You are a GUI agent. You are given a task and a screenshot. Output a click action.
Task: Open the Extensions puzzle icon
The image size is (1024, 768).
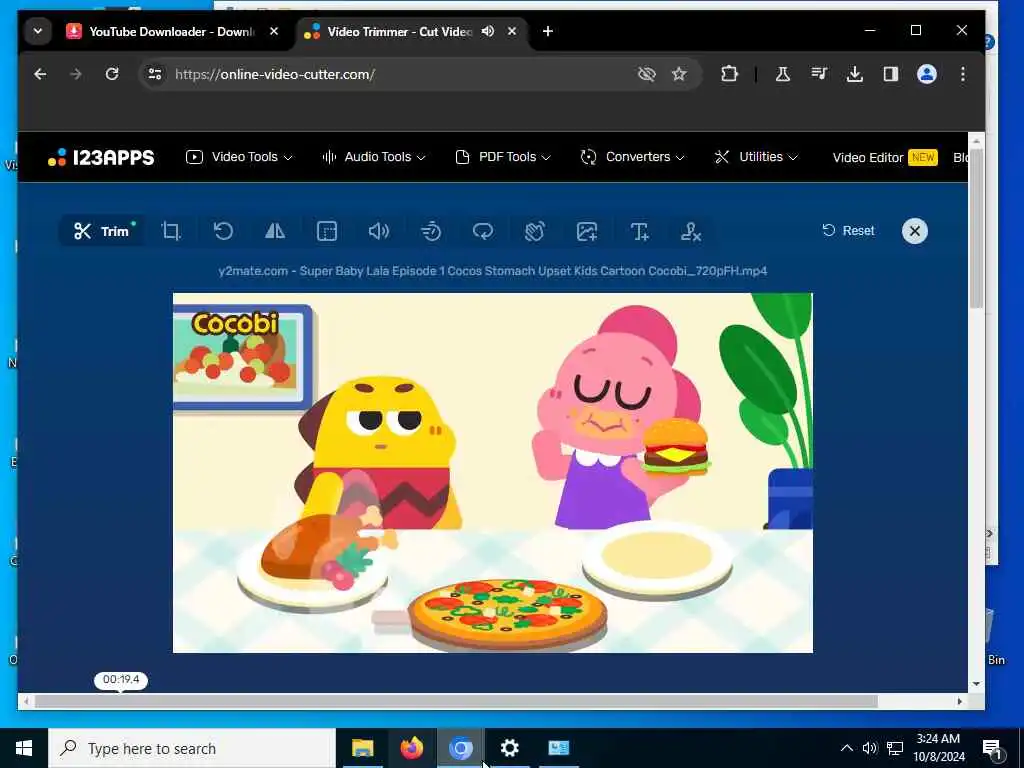pos(729,74)
